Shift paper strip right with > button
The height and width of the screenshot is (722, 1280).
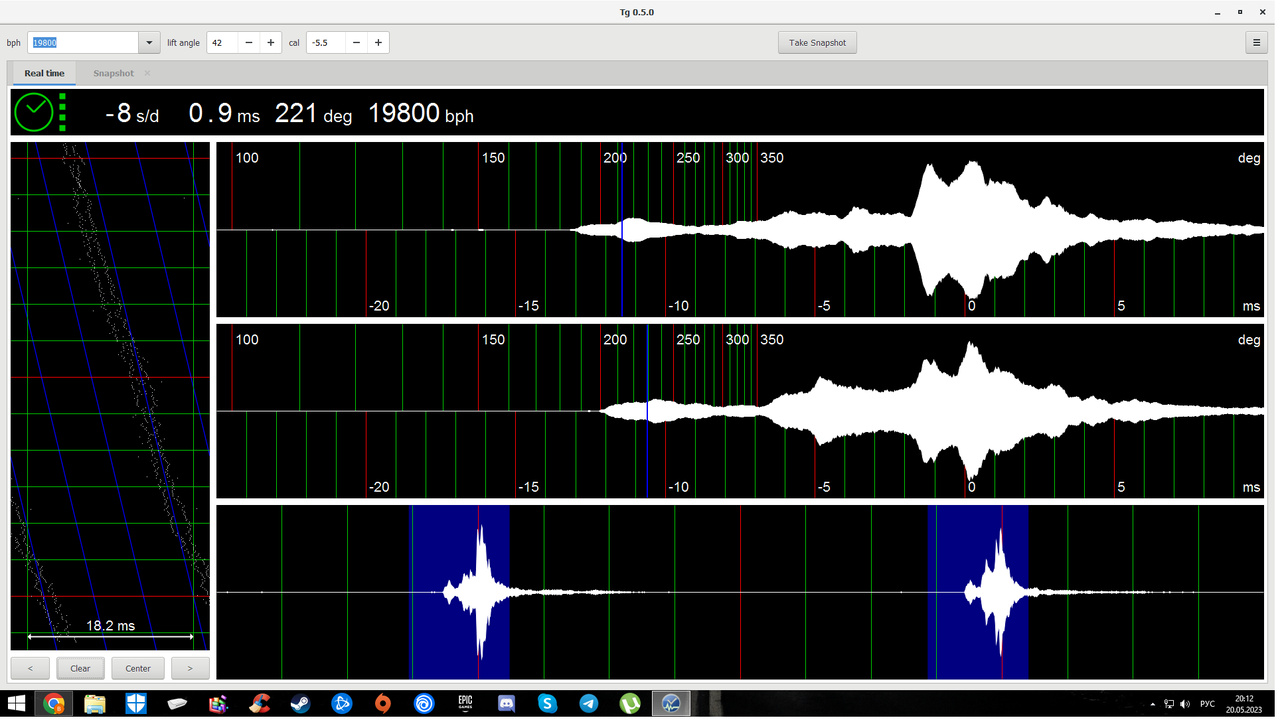pyautogui.click(x=190, y=669)
